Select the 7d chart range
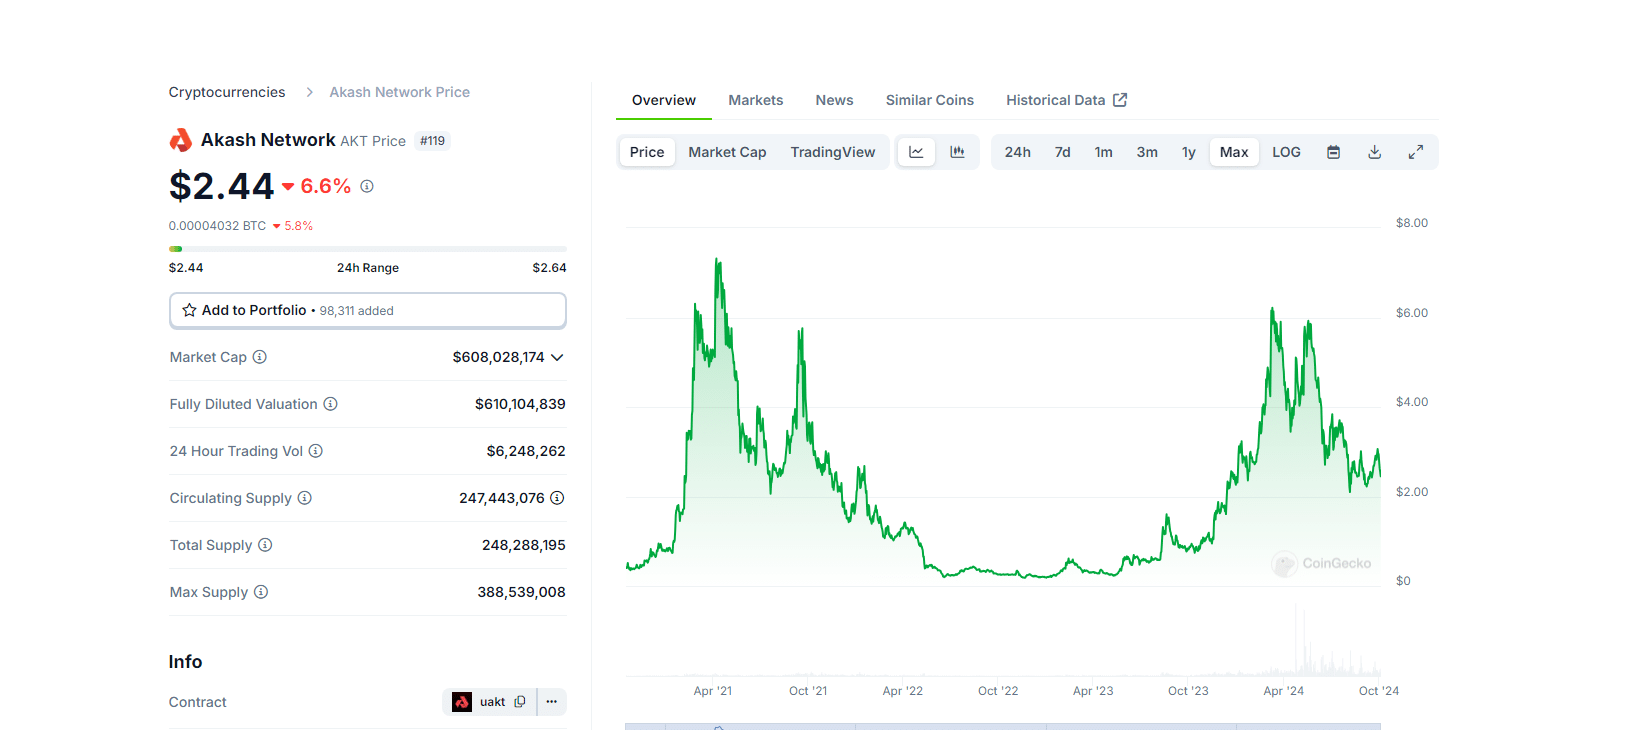The height and width of the screenshot is (730, 1628). (1063, 152)
